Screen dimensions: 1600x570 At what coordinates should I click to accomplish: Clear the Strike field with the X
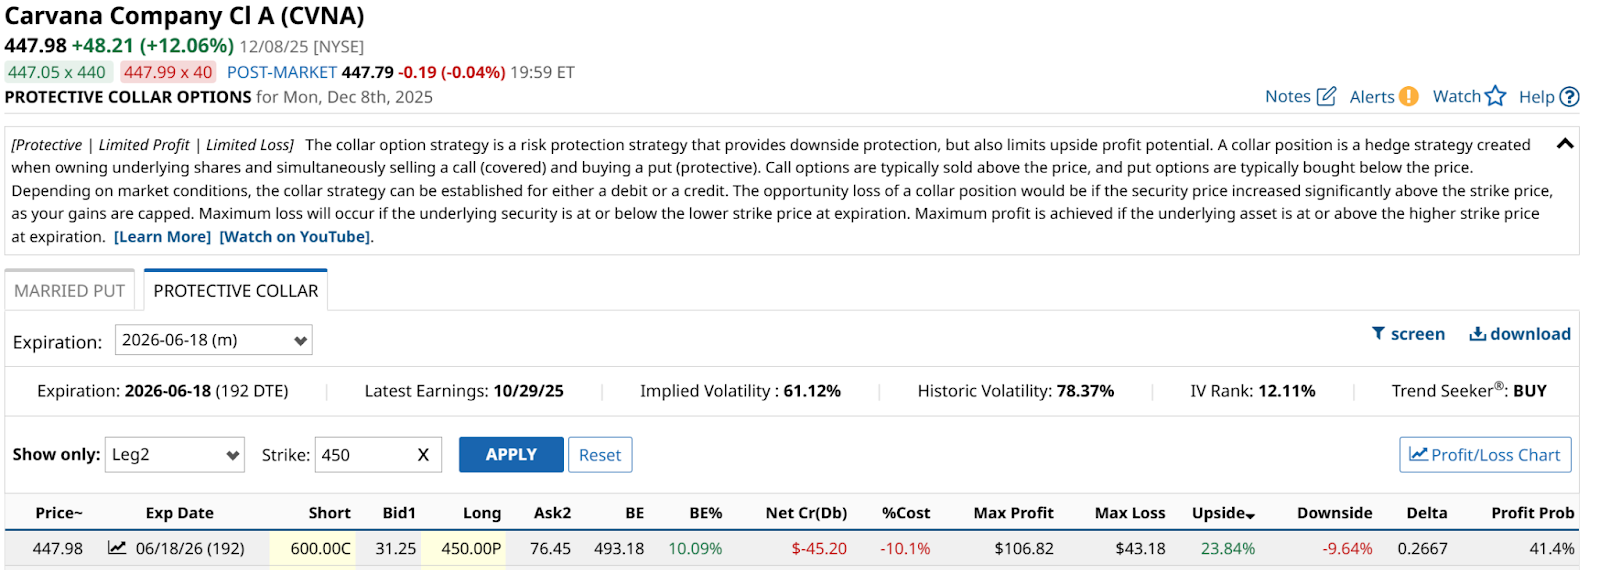point(423,455)
